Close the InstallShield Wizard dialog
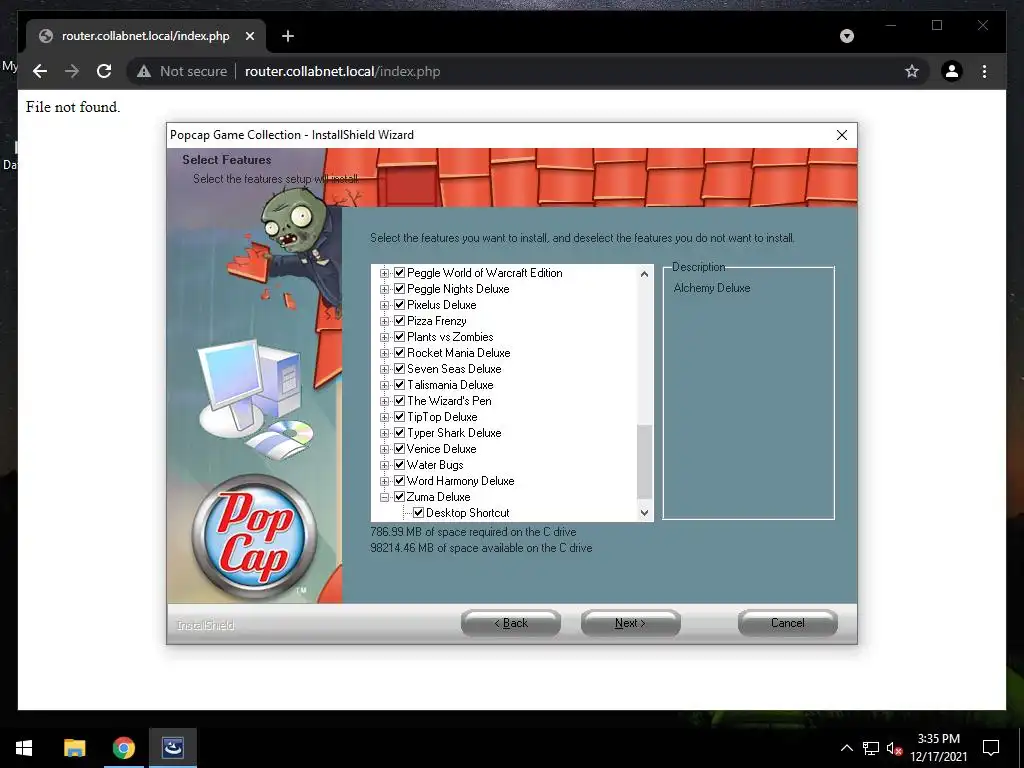Image resolution: width=1024 pixels, height=768 pixels. click(x=842, y=135)
